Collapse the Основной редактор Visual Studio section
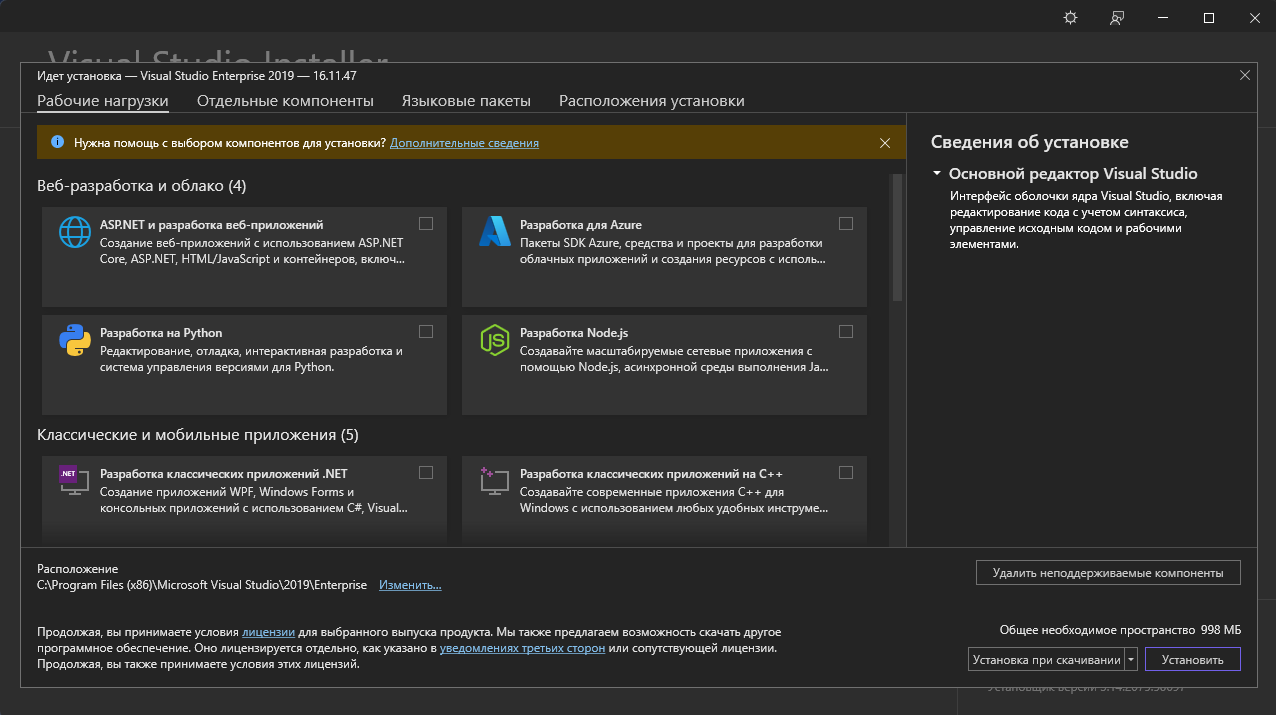The image size is (1276, 715). tap(937, 173)
